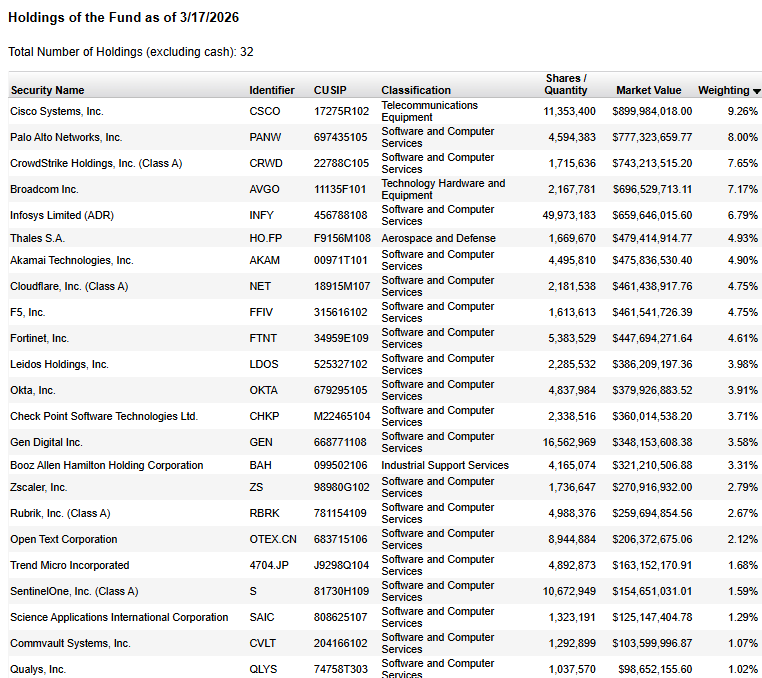The width and height of the screenshot is (762, 678).
Task: Select Infosys Limited (ADR) name
Action: click(x=62, y=215)
